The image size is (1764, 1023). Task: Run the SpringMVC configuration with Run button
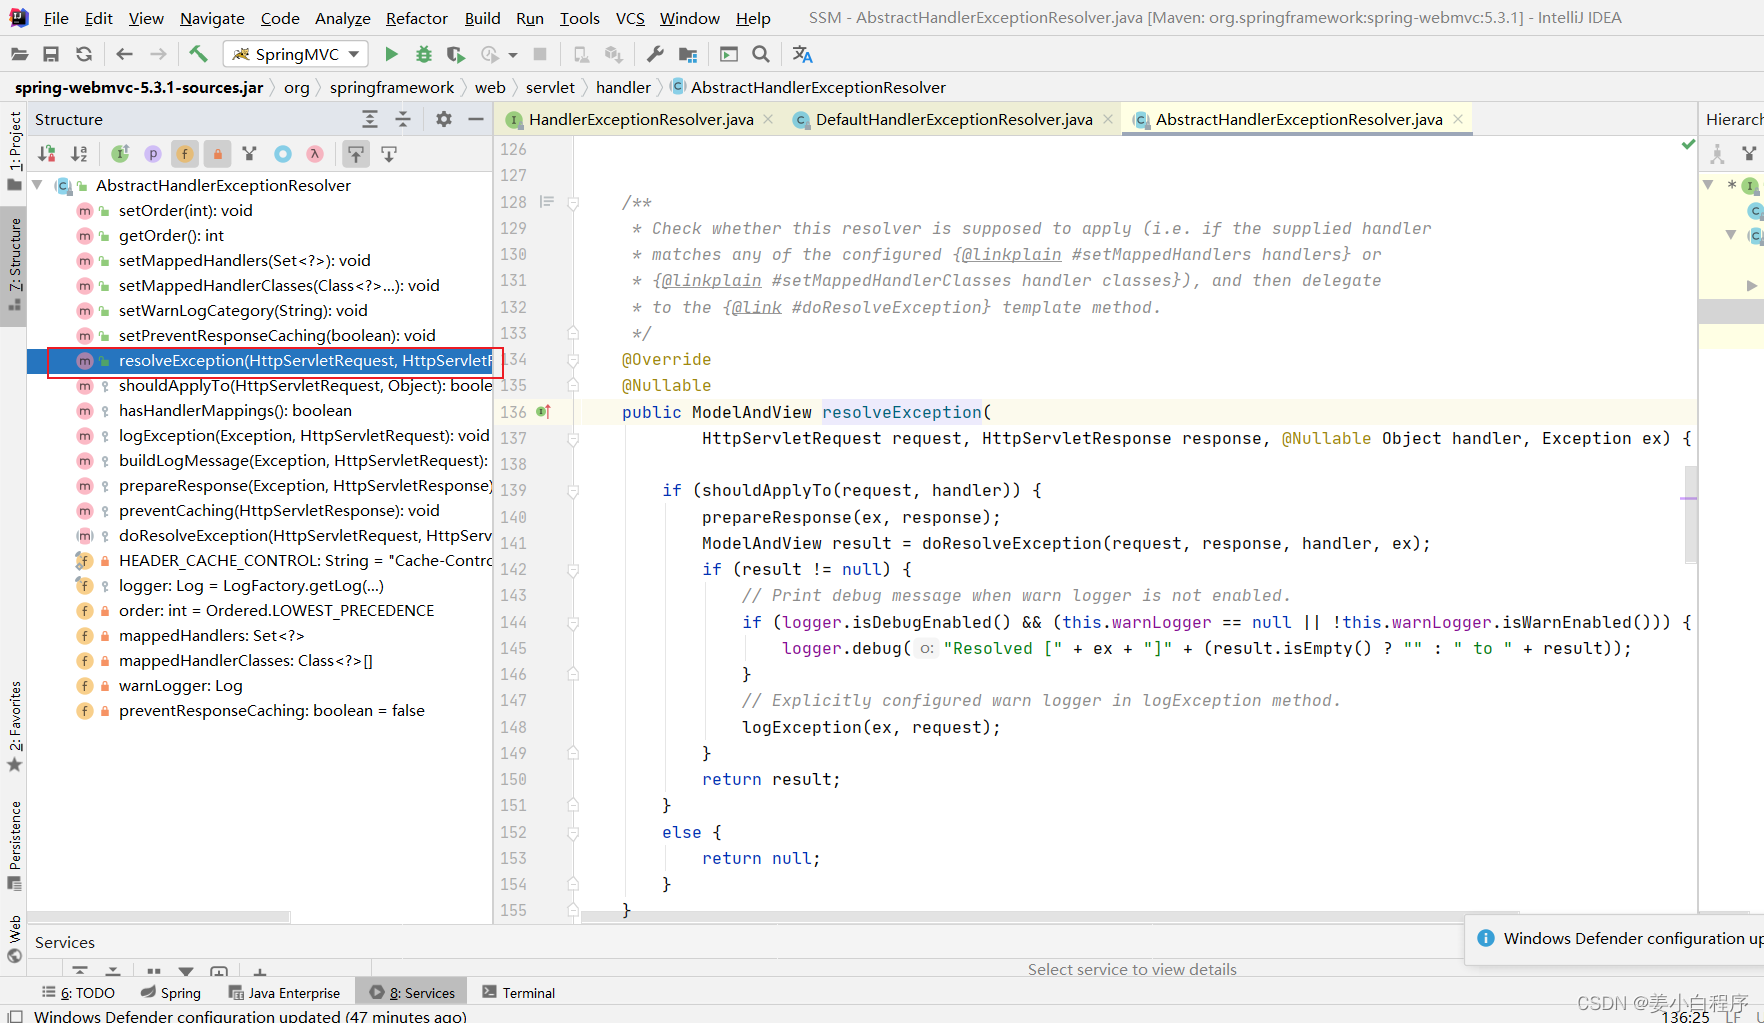(391, 54)
